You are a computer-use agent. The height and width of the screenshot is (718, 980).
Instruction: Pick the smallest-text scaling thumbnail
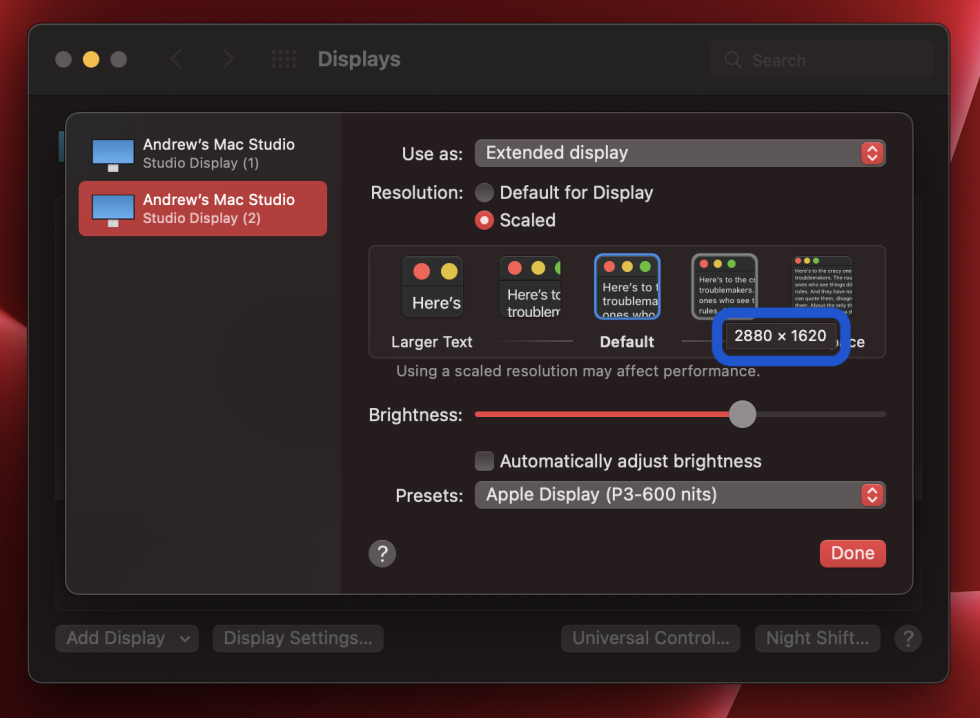click(822, 287)
